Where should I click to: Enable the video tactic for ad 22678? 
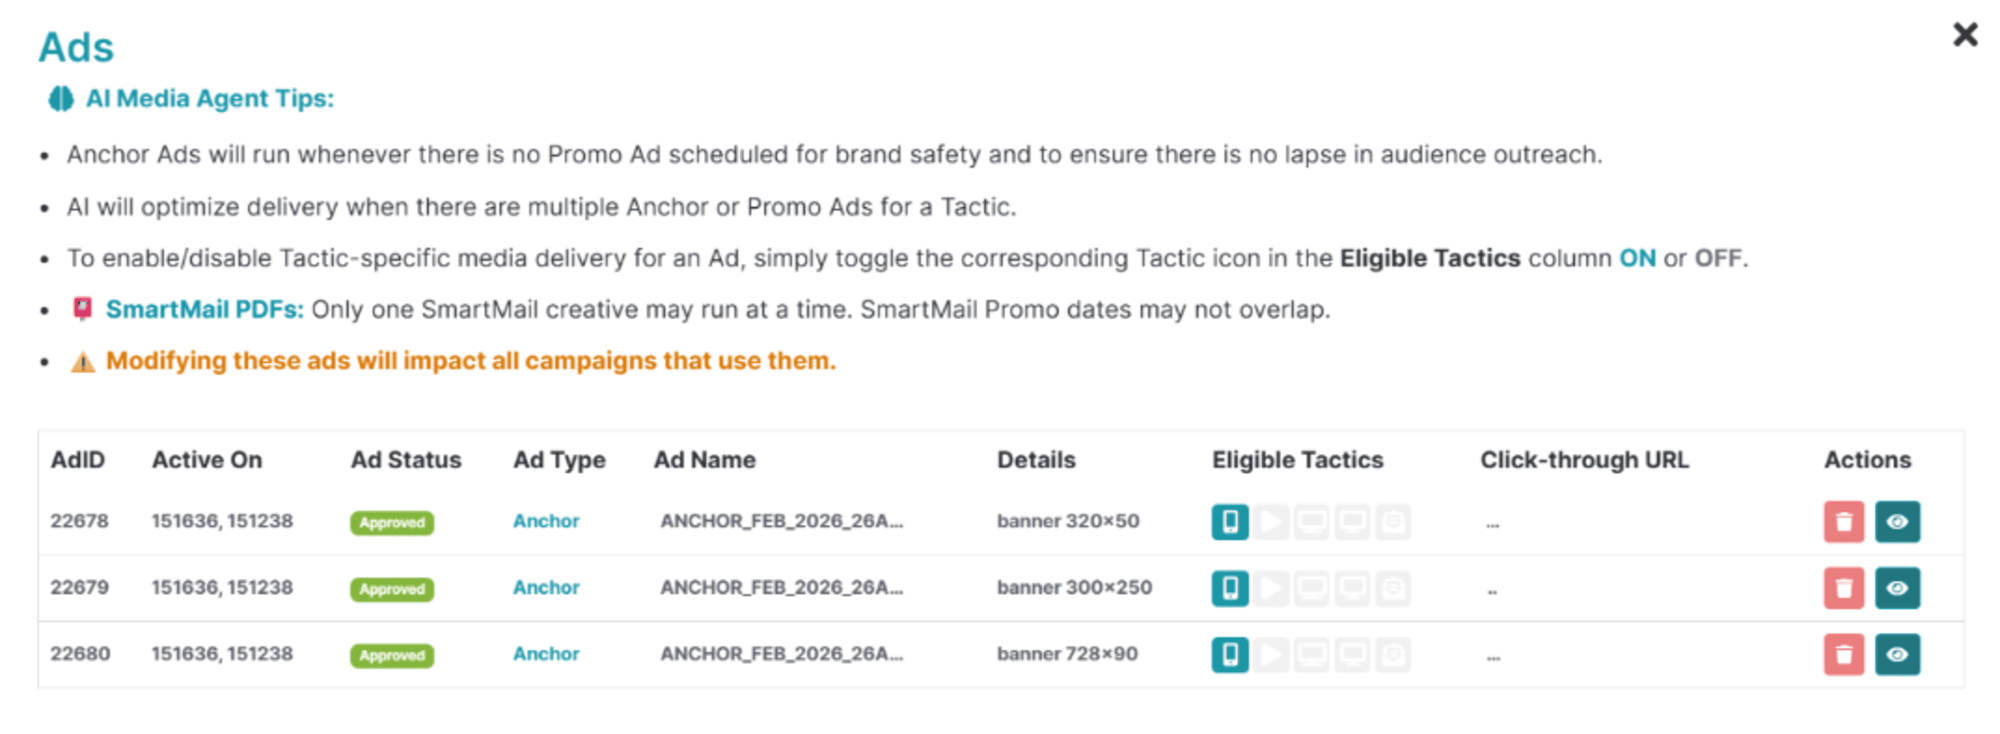pyautogui.click(x=1271, y=522)
